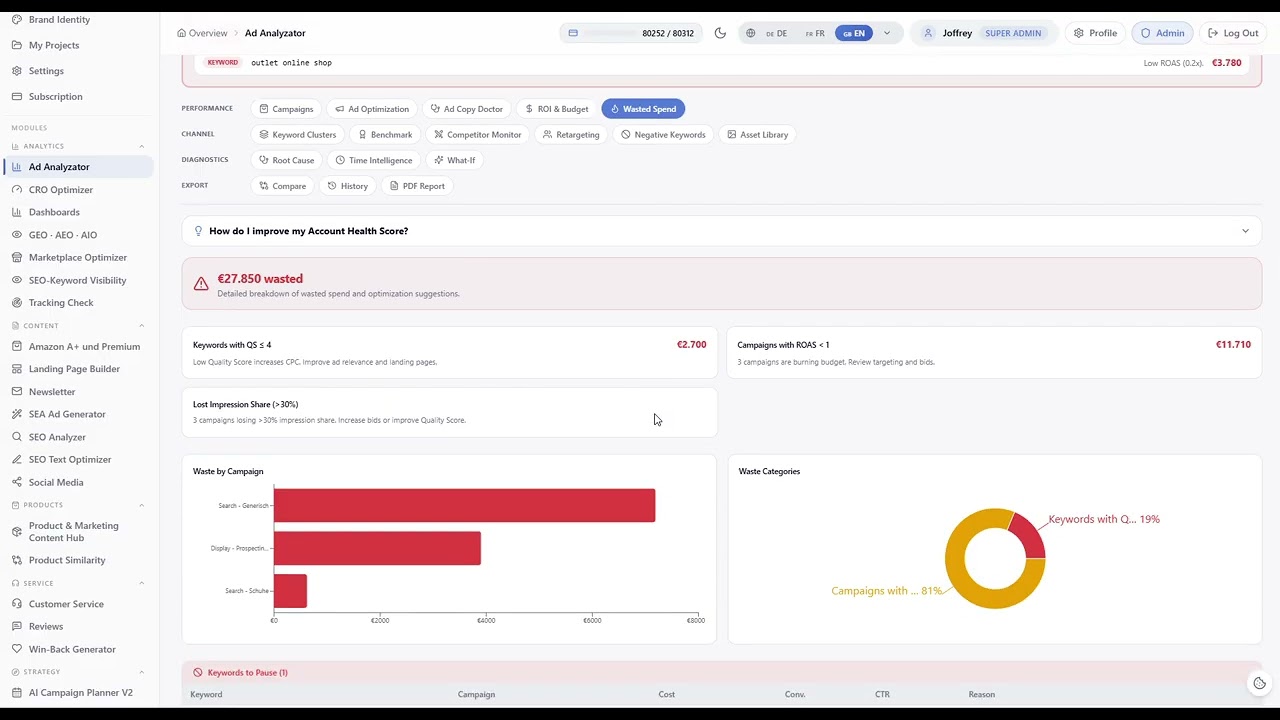Collapse the Analytics sidebar section
The height and width of the screenshot is (720, 1280).
click(142, 146)
